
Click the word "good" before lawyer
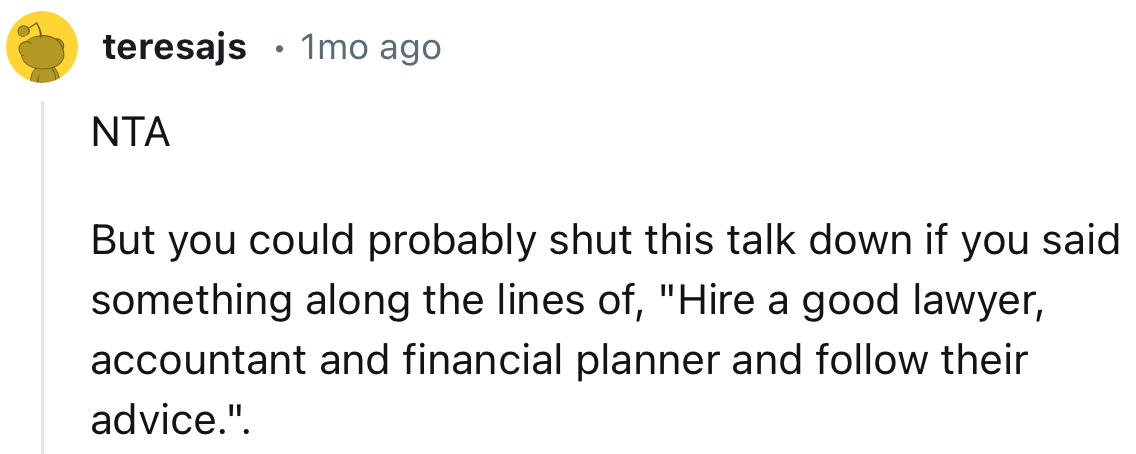(851, 300)
